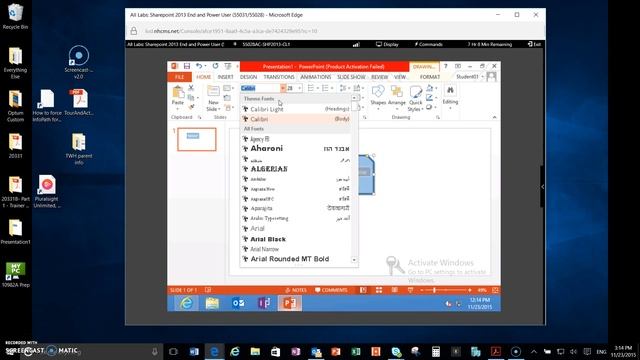Open Quick Styles gallery
640x360 pixels.
coord(416,98)
